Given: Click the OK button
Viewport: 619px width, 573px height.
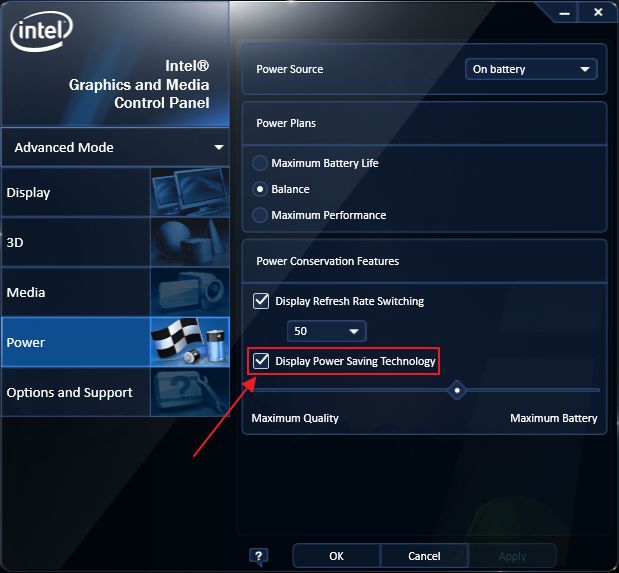Looking at the screenshot, I should 336,556.
